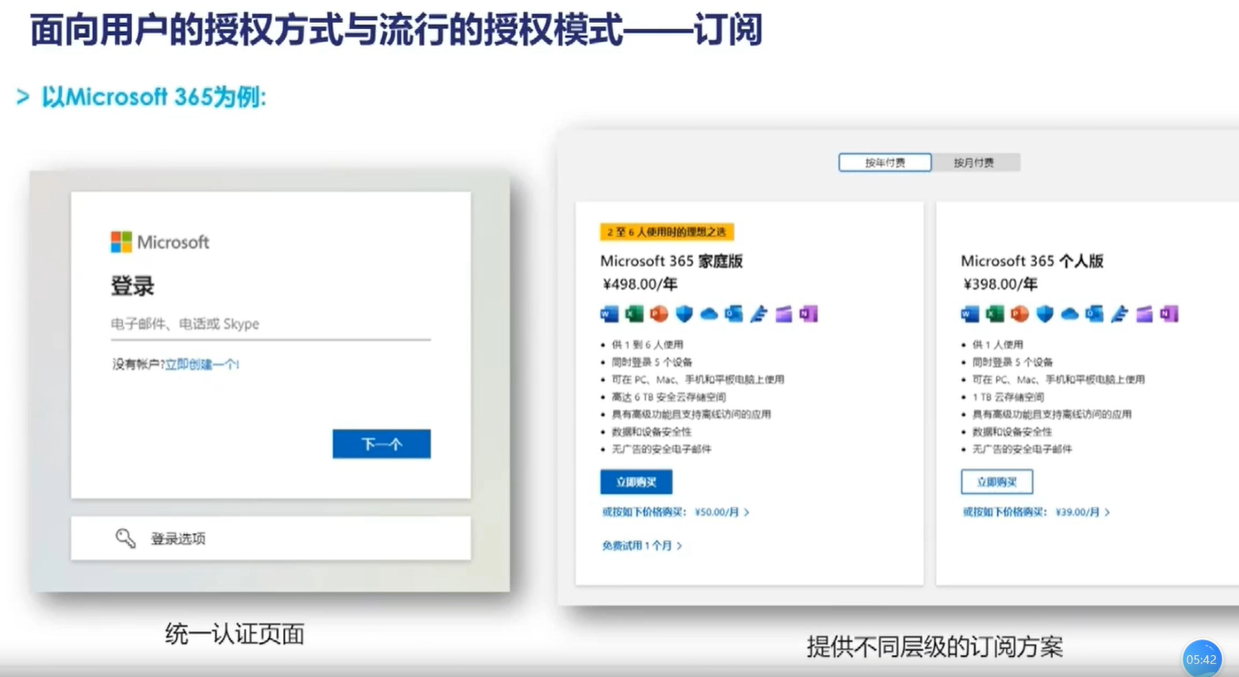Click the 登录 heading
Image resolution: width=1239 pixels, height=677 pixels.
(132, 287)
